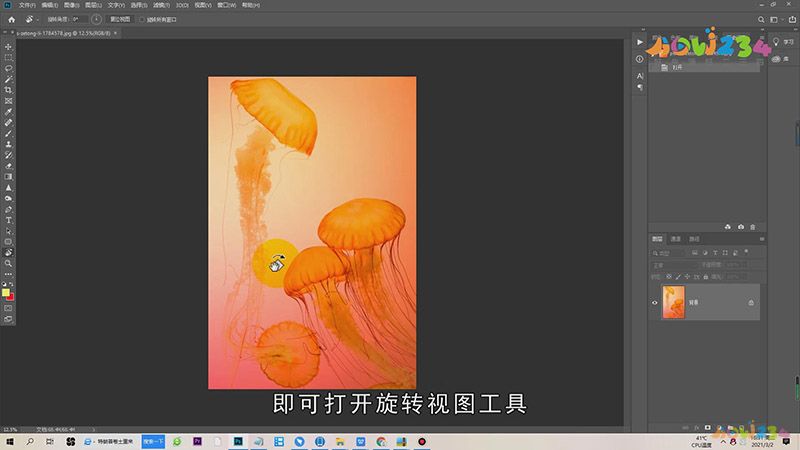Open the Actions panel play icon
800x450 pixels.
click(640, 42)
